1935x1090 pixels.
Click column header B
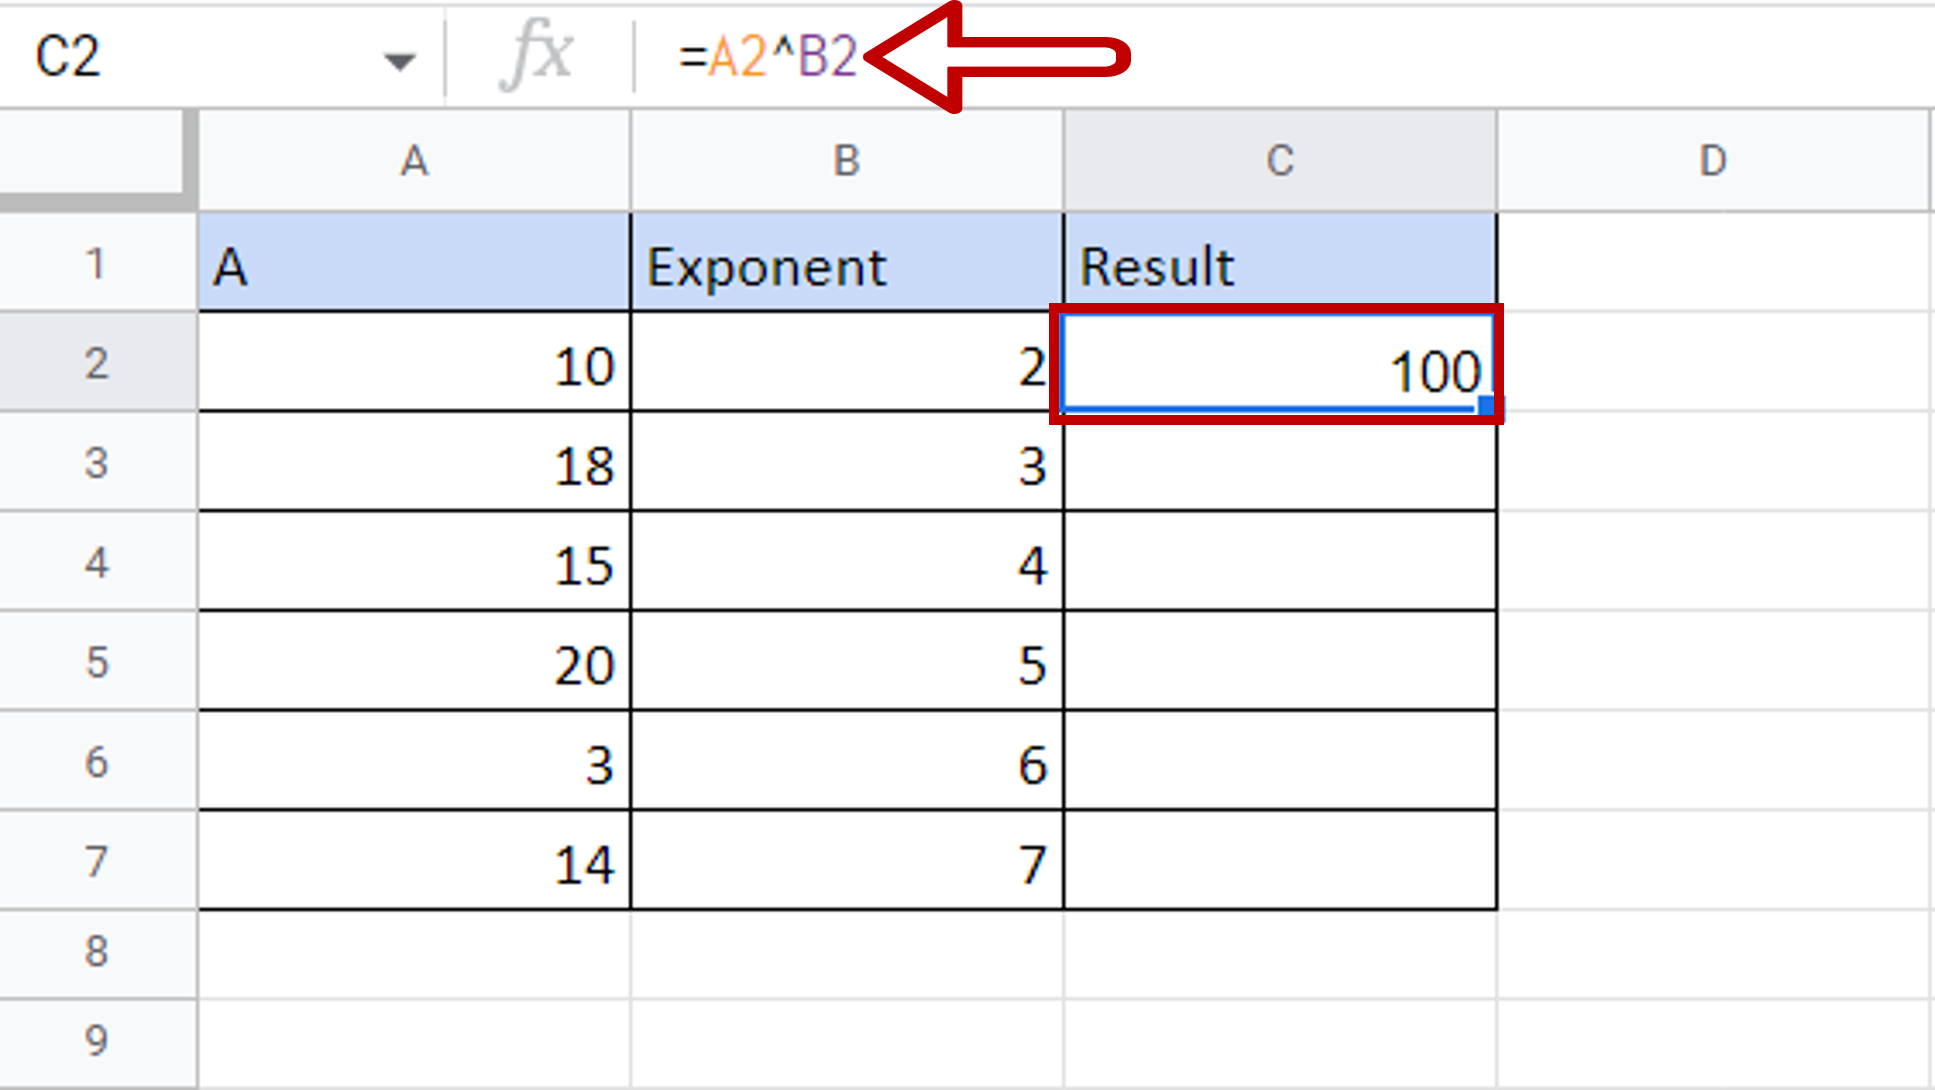point(846,160)
